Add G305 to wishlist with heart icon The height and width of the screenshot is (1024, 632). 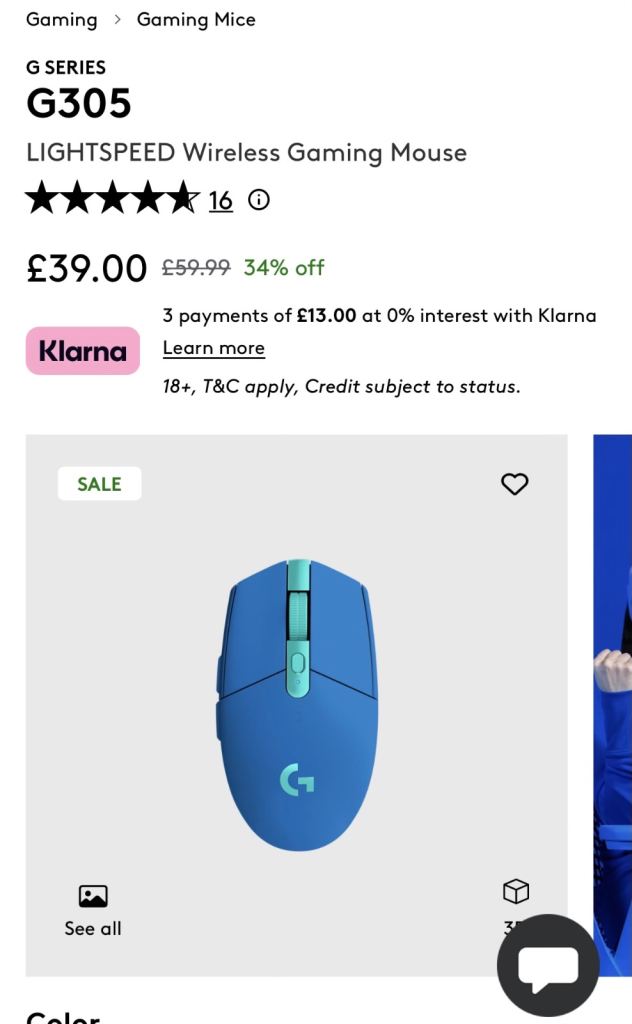(514, 484)
